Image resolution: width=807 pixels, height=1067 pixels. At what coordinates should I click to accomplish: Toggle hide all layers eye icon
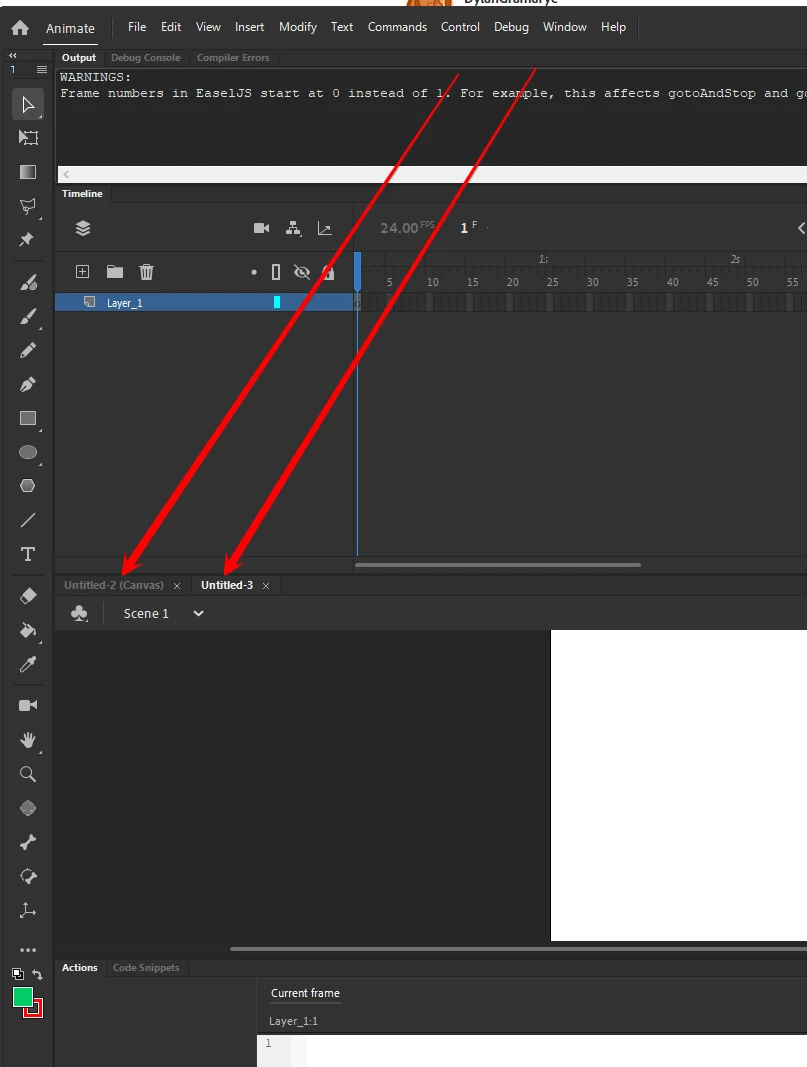point(301,272)
